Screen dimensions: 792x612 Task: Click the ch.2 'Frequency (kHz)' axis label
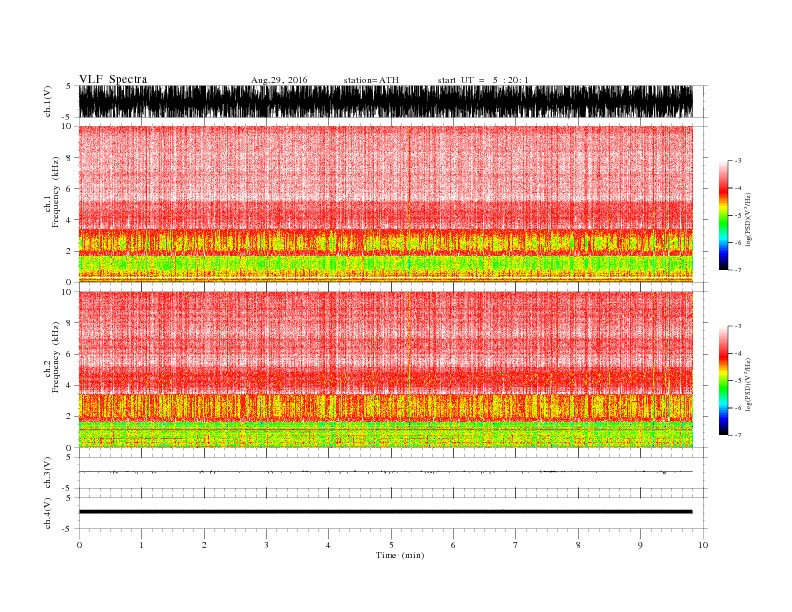(x=56, y=357)
